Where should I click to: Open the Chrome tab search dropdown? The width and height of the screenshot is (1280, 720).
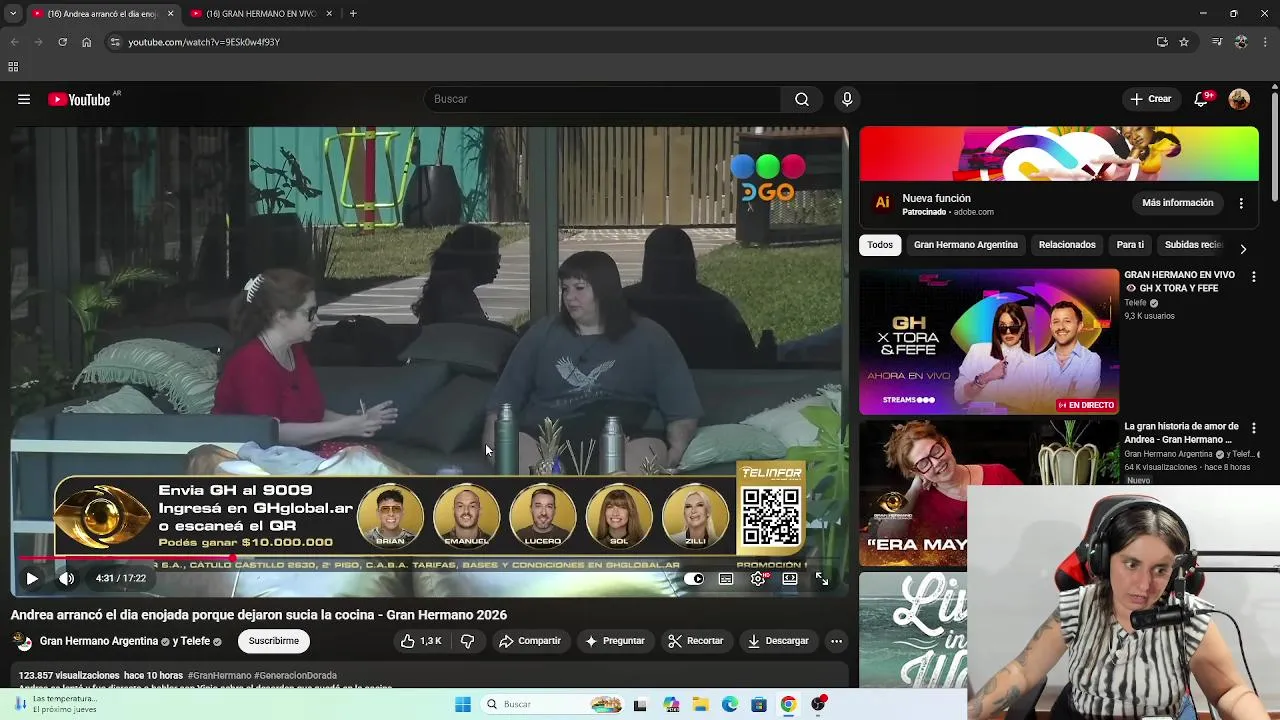[13, 14]
